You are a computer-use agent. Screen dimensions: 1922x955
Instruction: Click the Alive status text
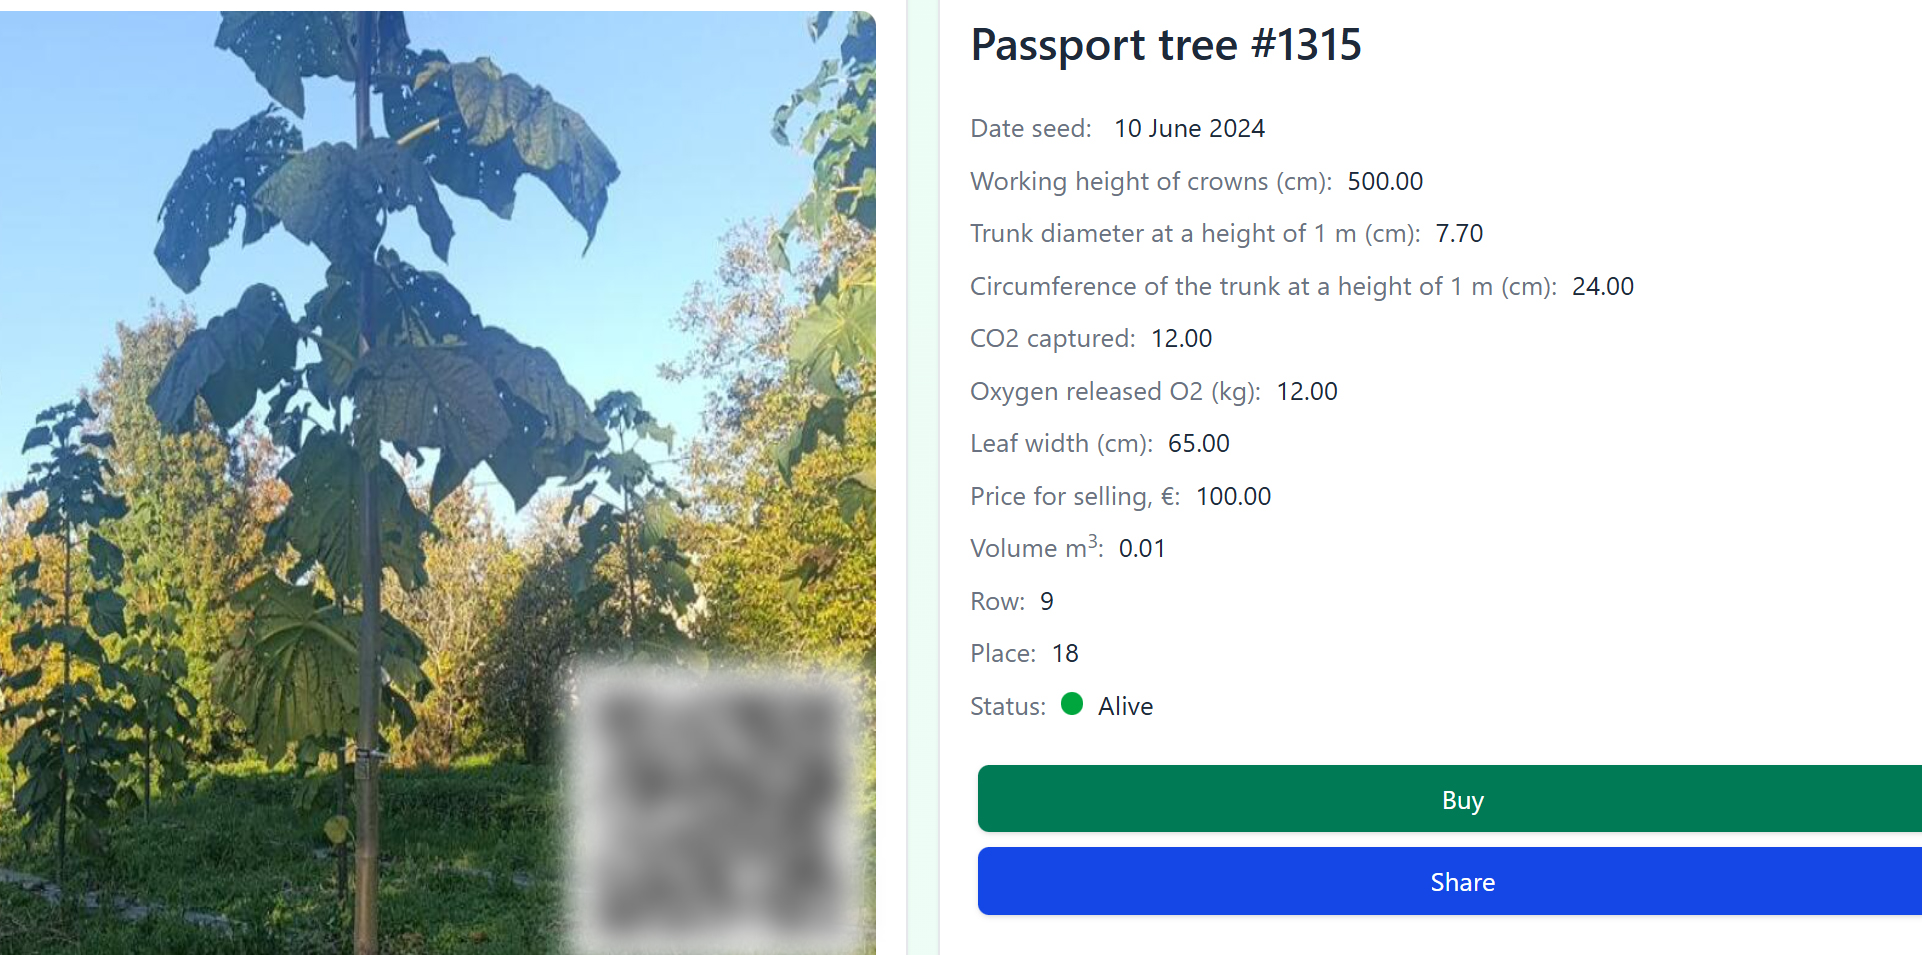[x=1125, y=707]
